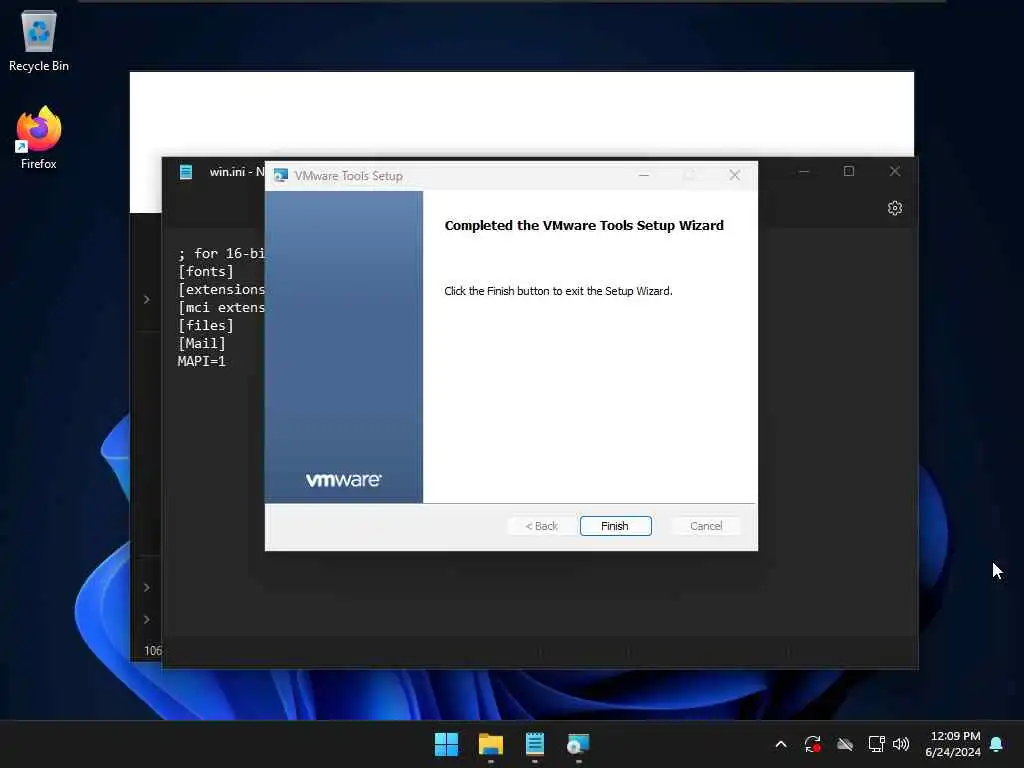Click the [Mail] line in Notepad
1024x768 pixels.
[x=202, y=343]
